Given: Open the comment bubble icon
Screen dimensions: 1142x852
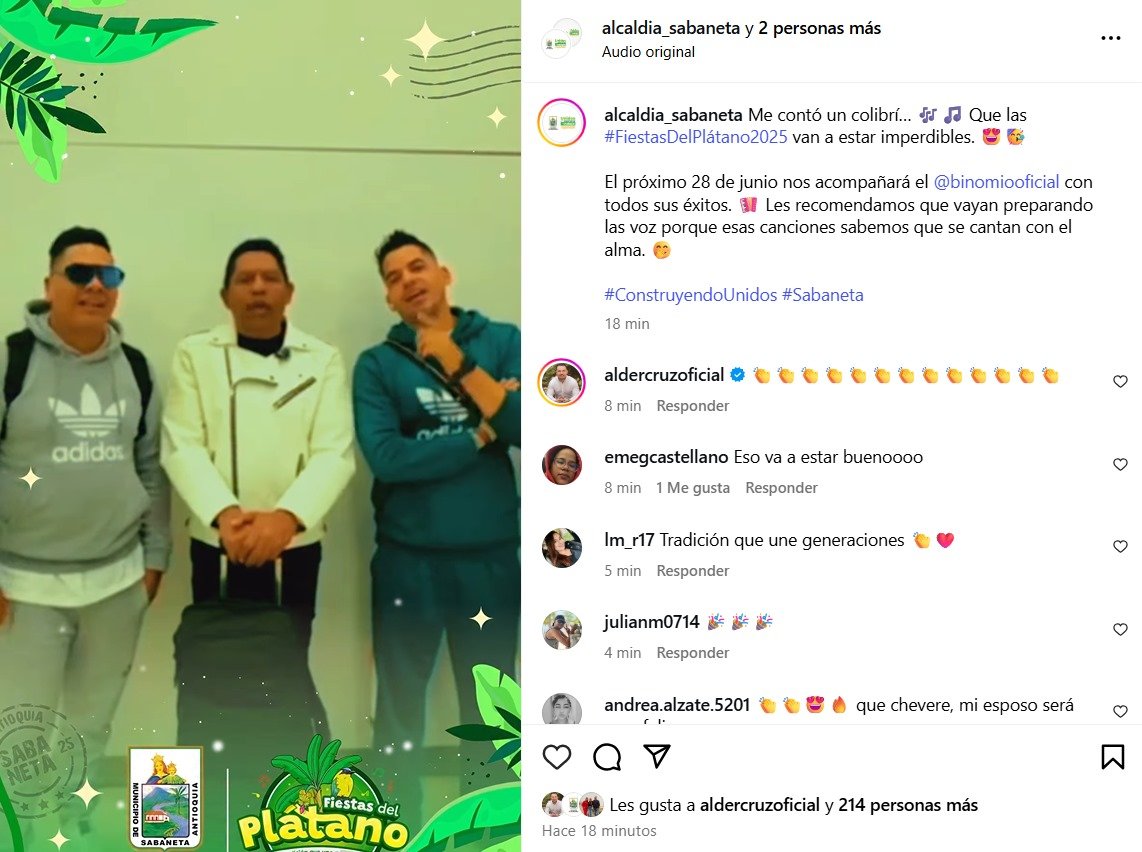Looking at the screenshot, I should click(x=607, y=757).
